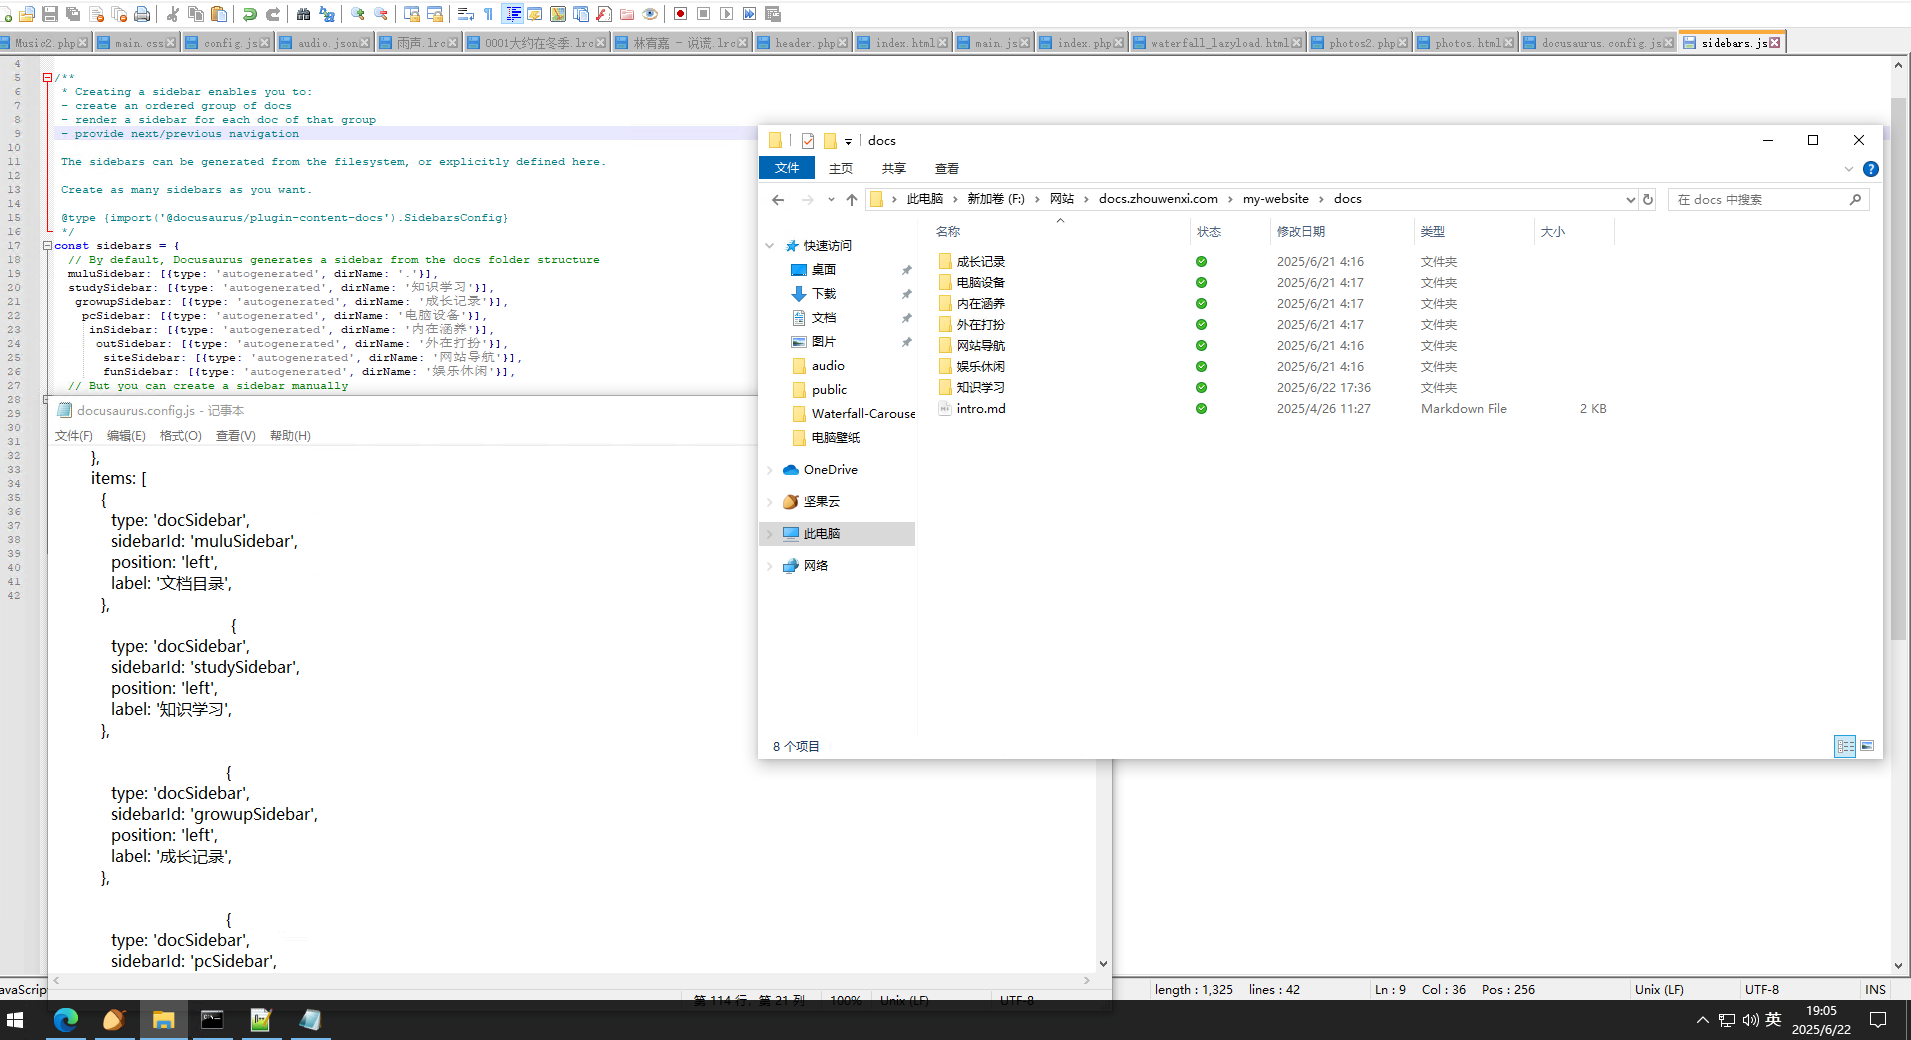
Task: Expand the 网络 tree node
Action: click(x=770, y=566)
